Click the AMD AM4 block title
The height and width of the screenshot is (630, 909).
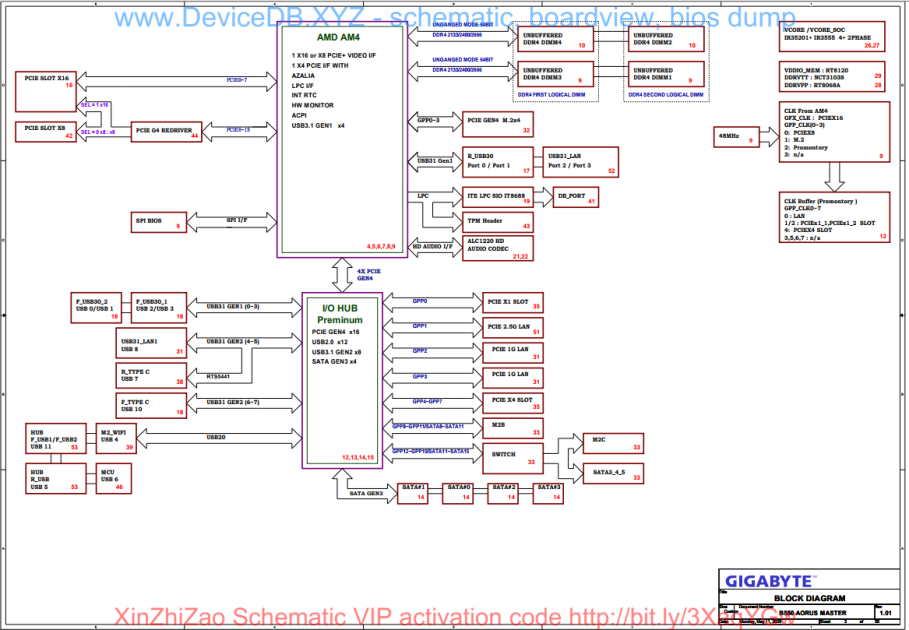pyautogui.click(x=338, y=37)
